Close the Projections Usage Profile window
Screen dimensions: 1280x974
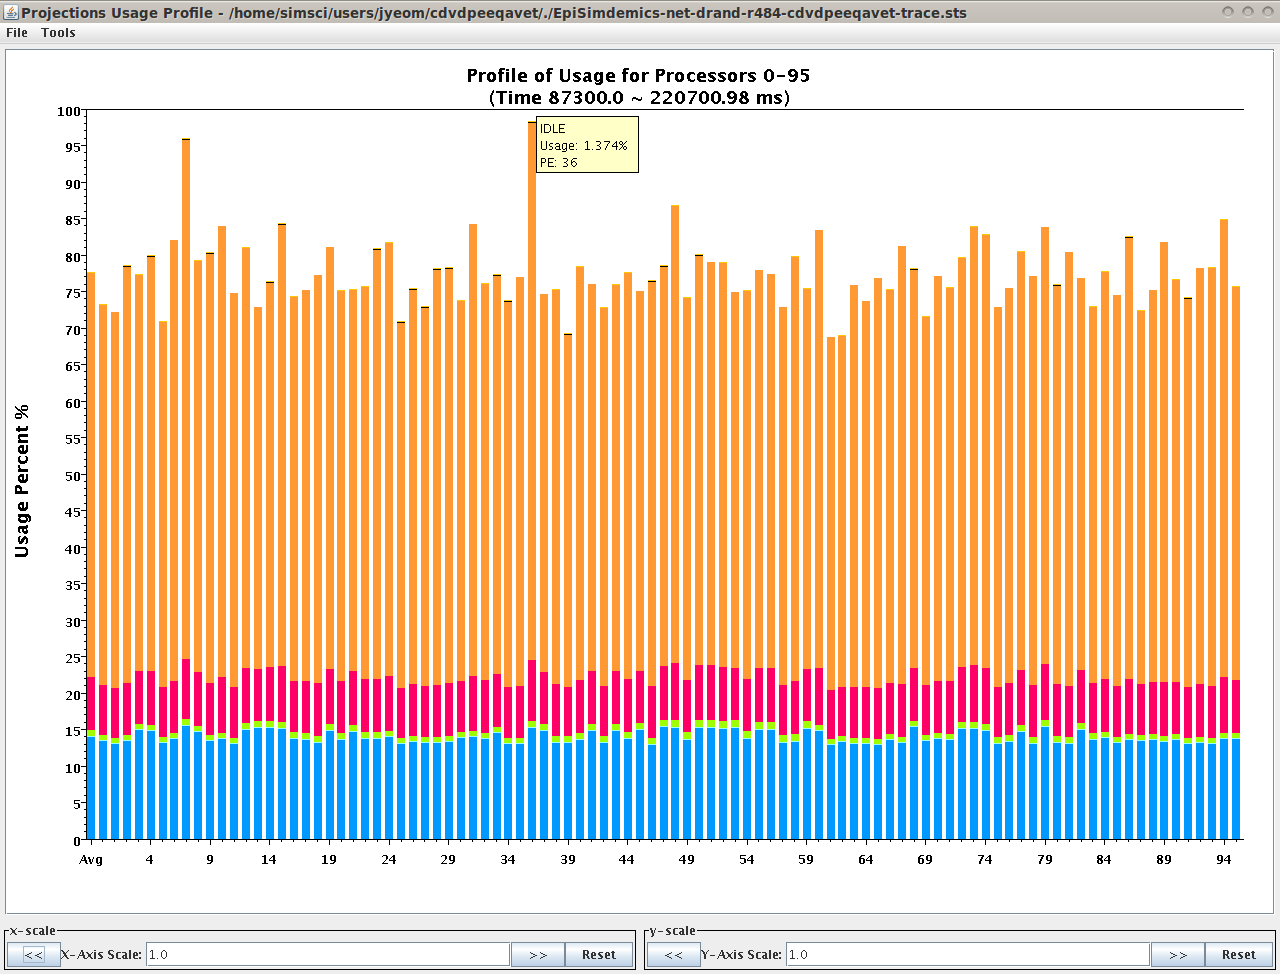pyautogui.click(x=1267, y=11)
